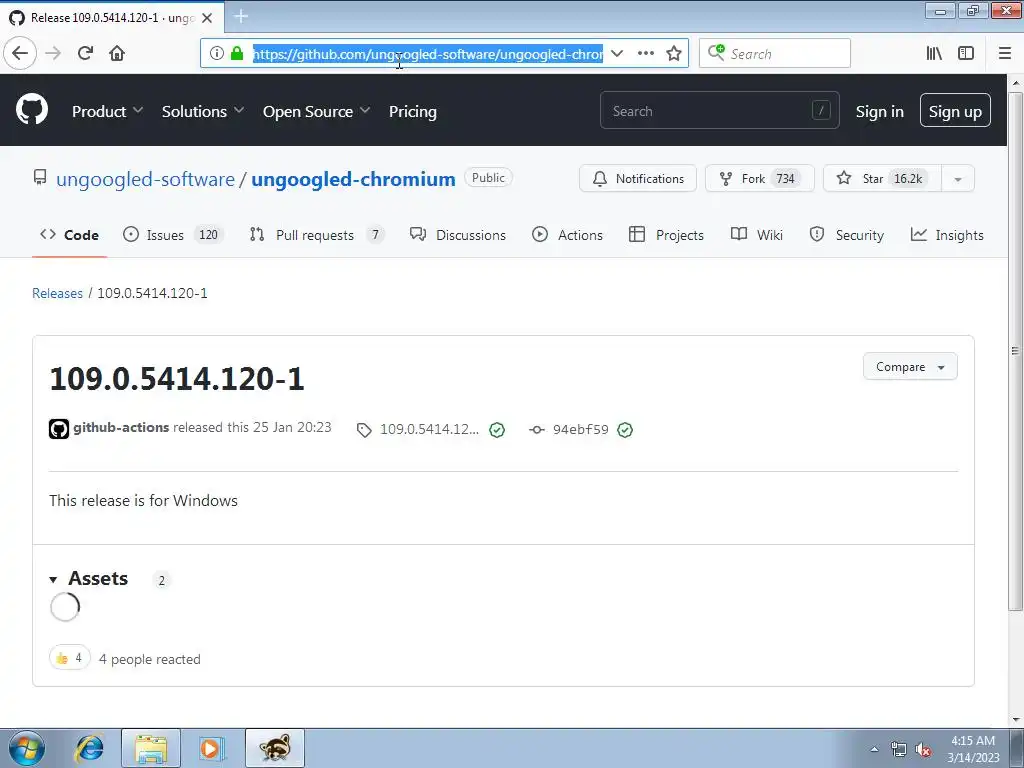Click the green check beside the tag

click(497, 430)
